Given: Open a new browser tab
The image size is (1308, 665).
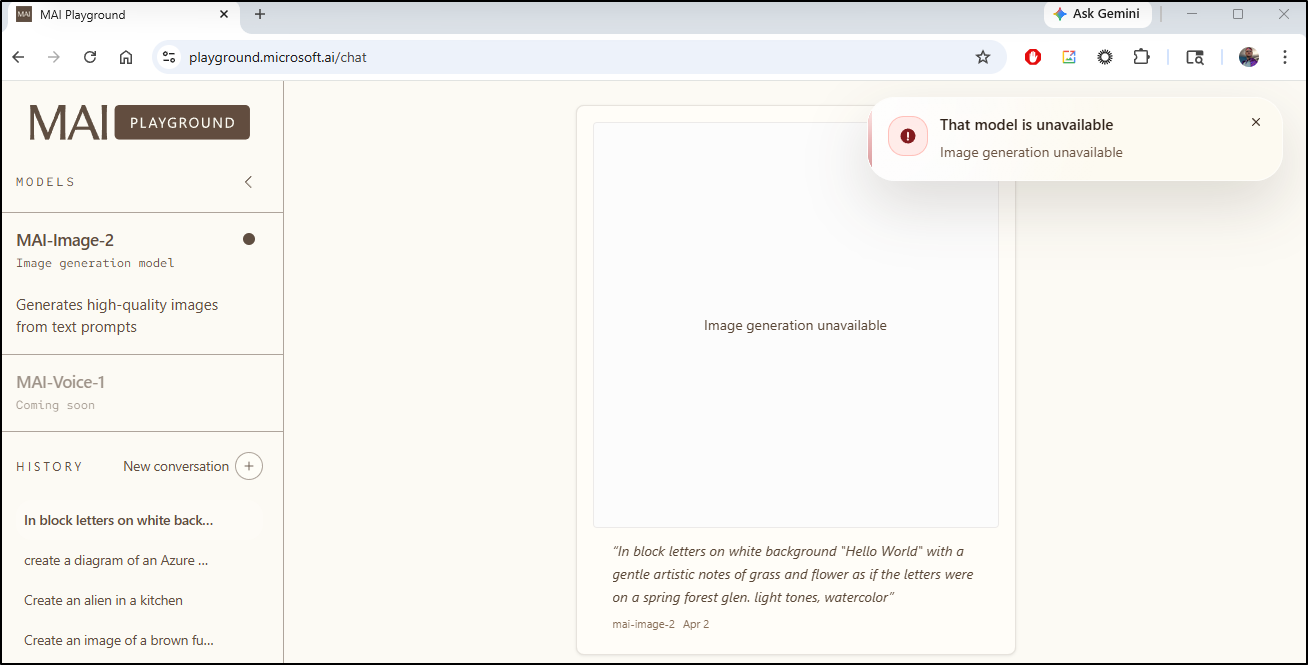Looking at the screenshot, I should [260, 14].
